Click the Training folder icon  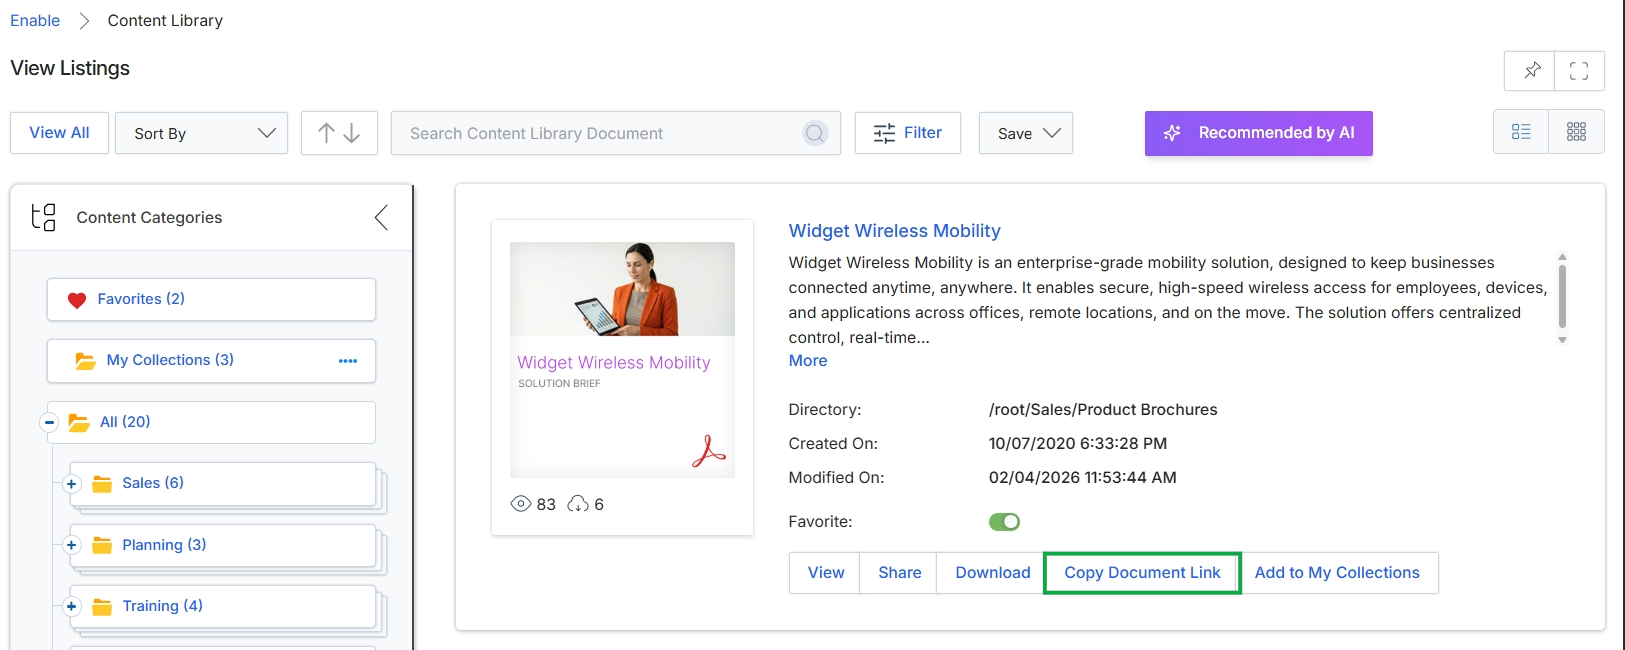point(102,607)
